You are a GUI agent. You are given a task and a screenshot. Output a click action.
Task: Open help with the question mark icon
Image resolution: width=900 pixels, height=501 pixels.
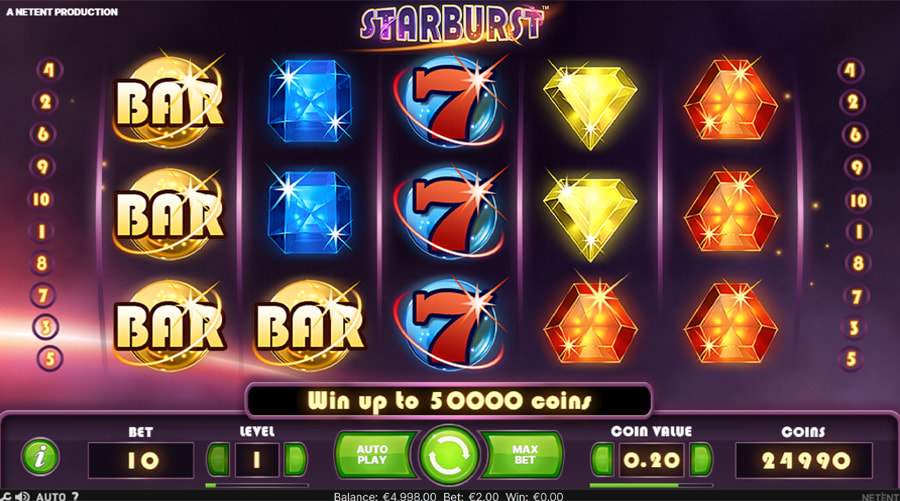pos(75,496)
